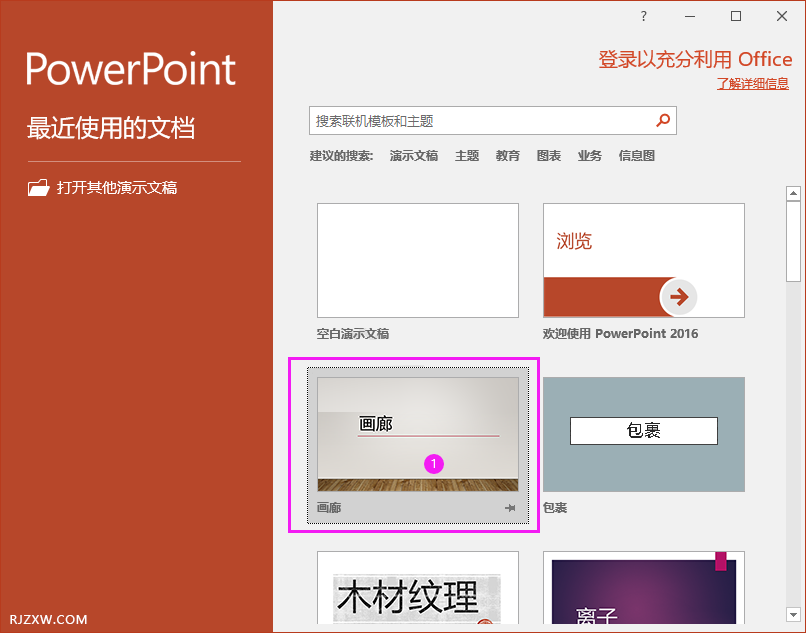Search with the 信息图 suggested keyword
The image size is (806, 633).
[x=636, y=155]
